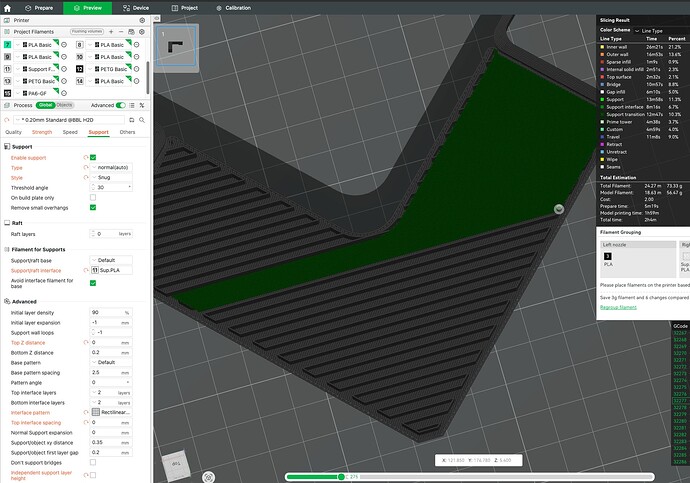Open Interface pattern Rectilinear dropdown
Screen dimensions: 690x483
(x=111, y=412)
